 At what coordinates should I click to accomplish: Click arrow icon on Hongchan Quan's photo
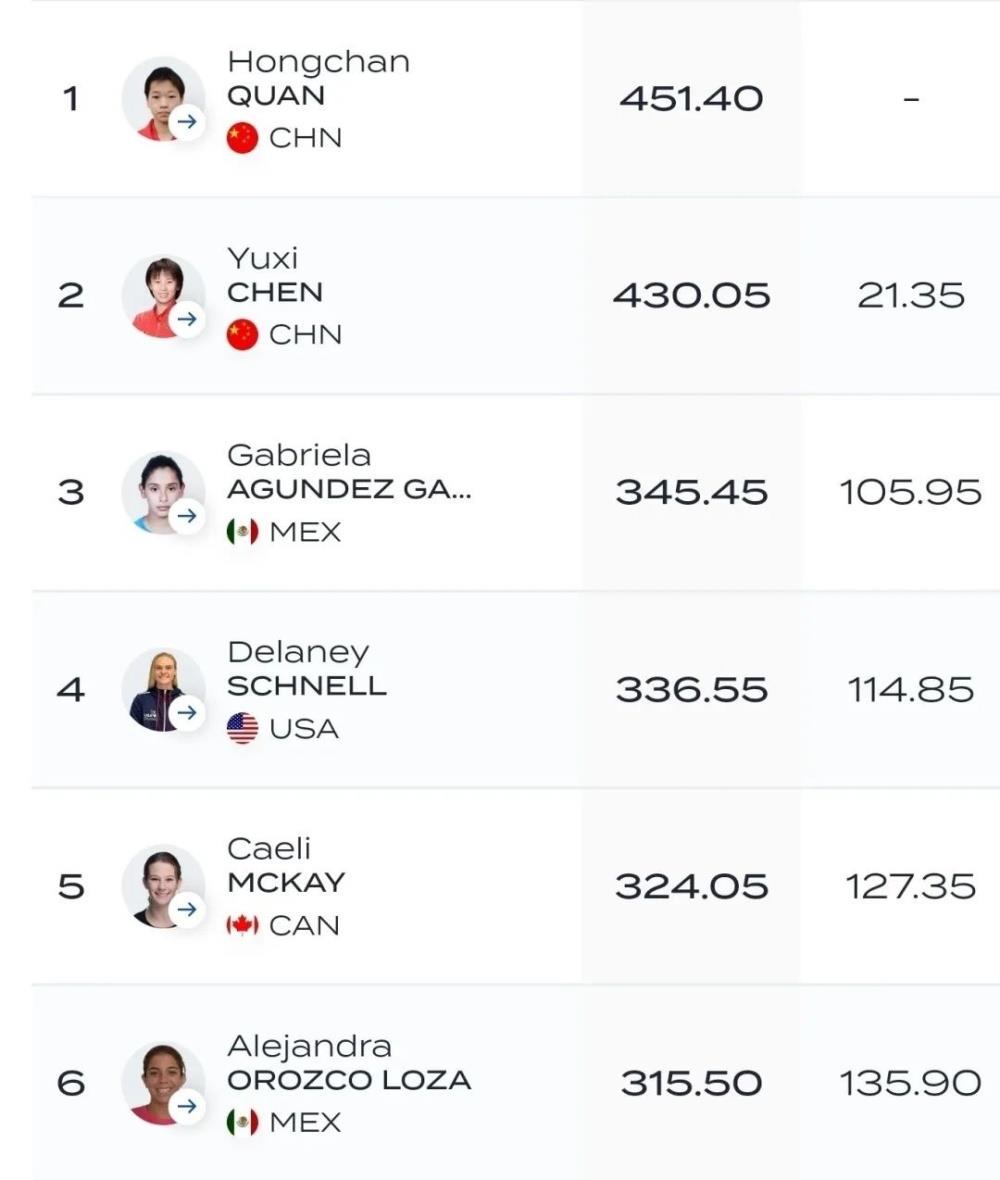187,123
